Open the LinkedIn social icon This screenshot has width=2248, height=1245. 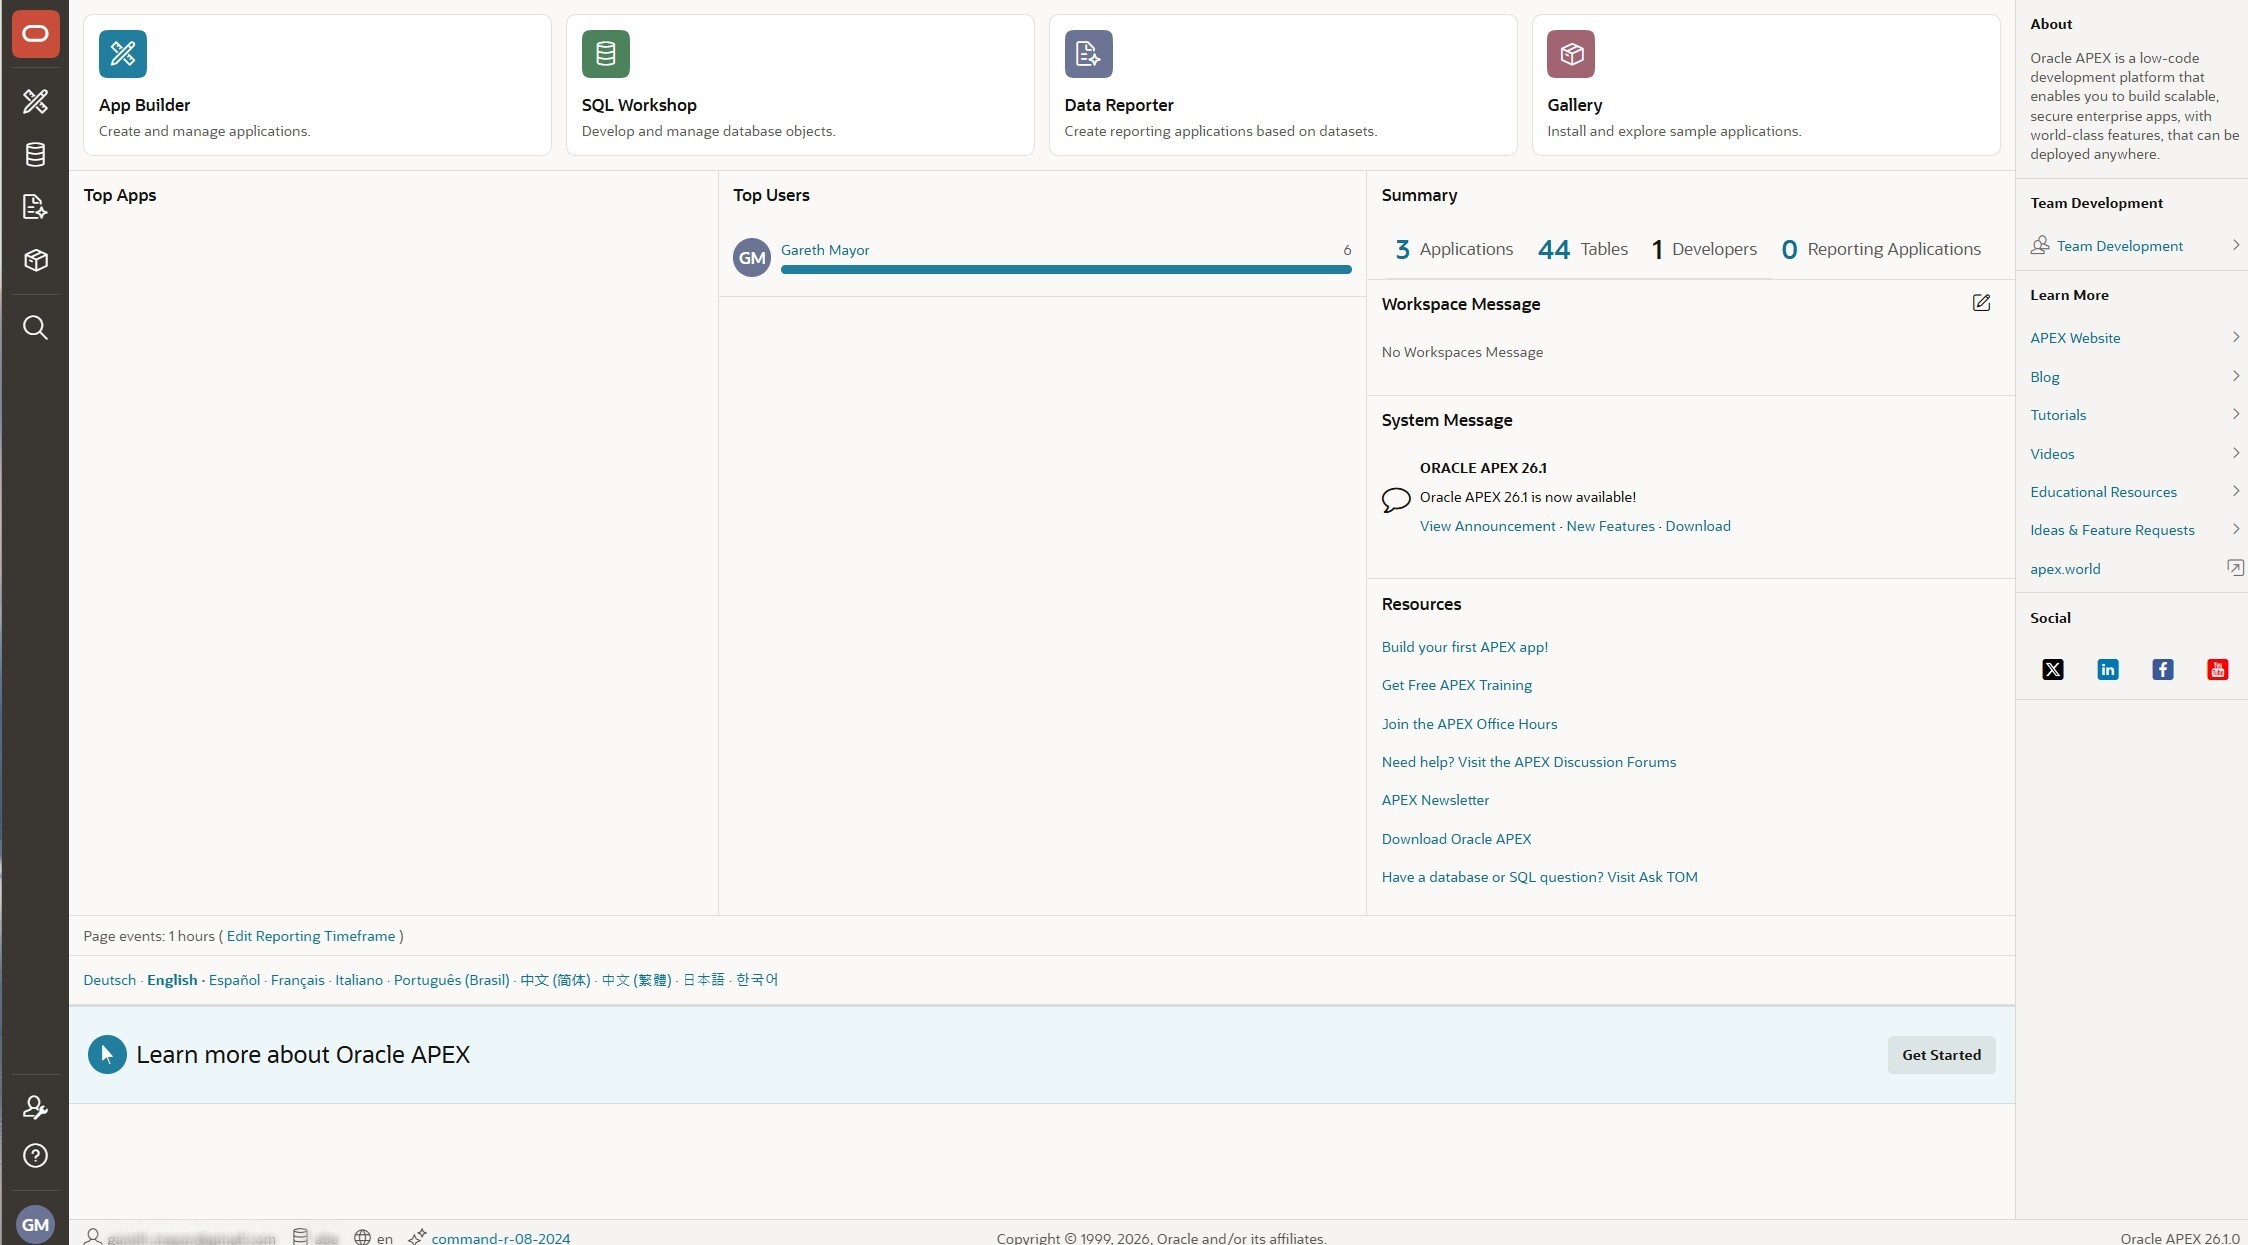[x=2108, y=670]
